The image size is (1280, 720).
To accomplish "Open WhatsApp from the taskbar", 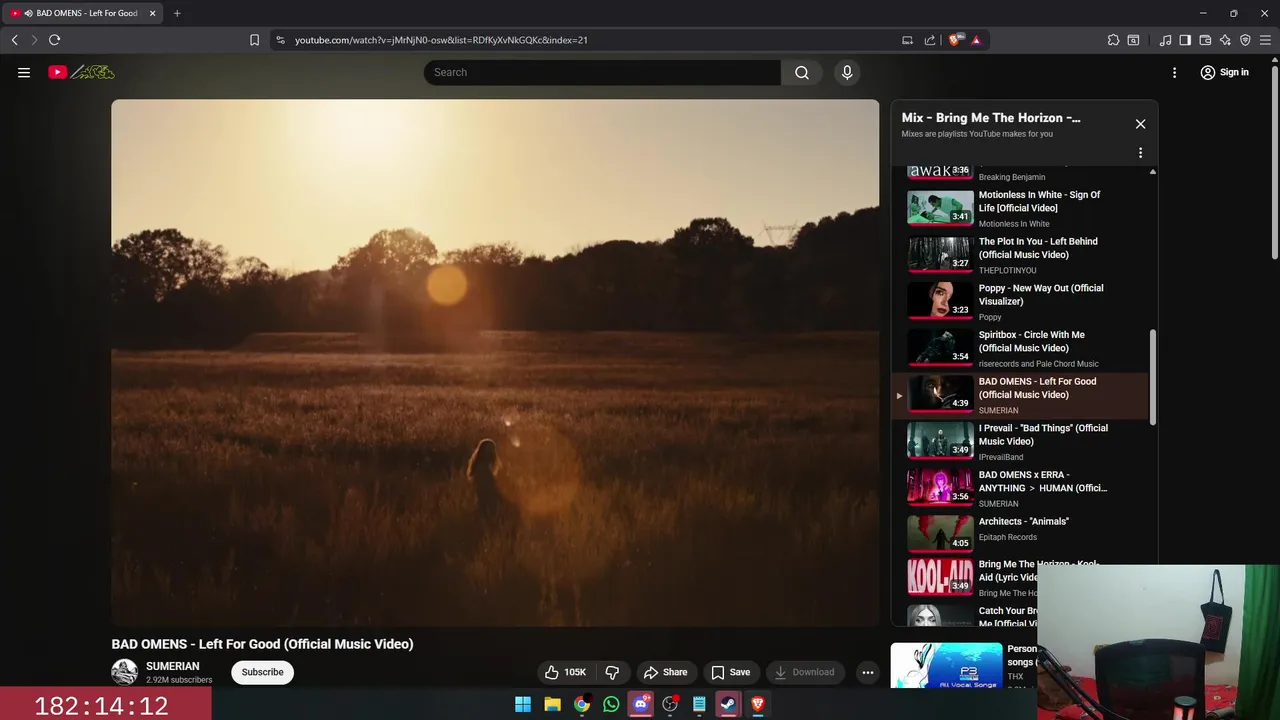I will (x=611, y=704).
